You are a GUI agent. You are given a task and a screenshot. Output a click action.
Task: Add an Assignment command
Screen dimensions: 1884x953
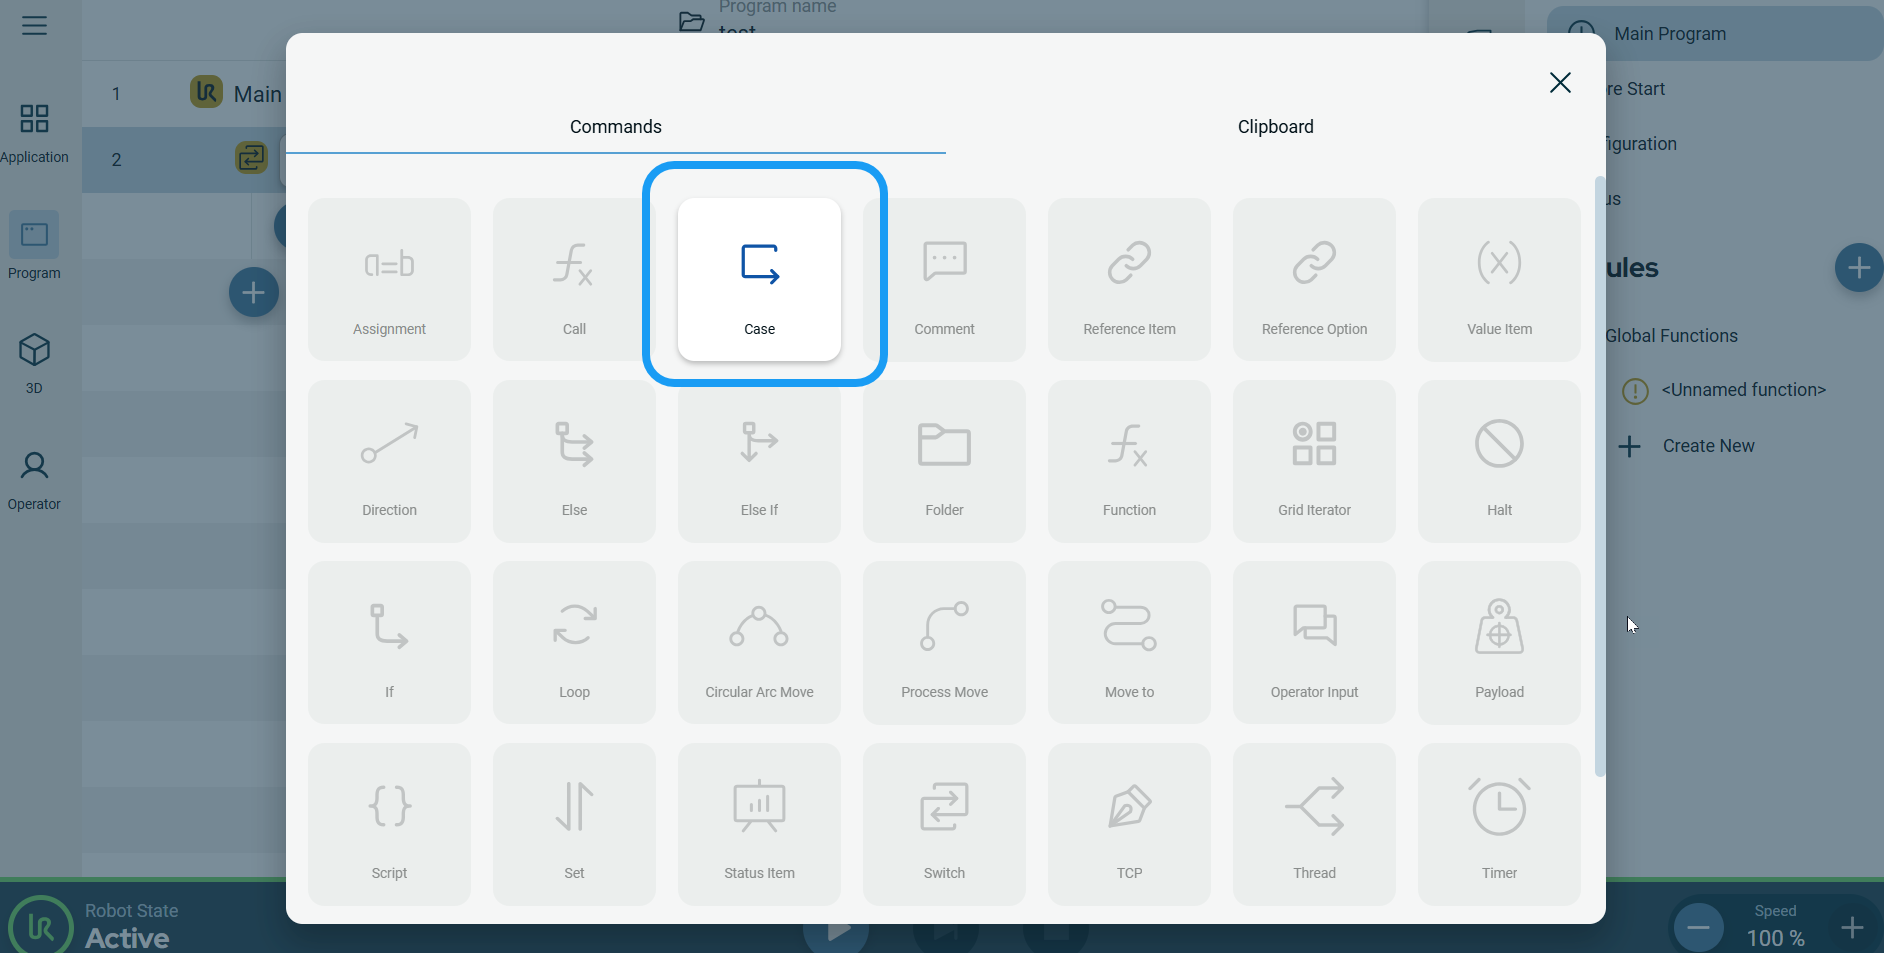pos(389,279)
